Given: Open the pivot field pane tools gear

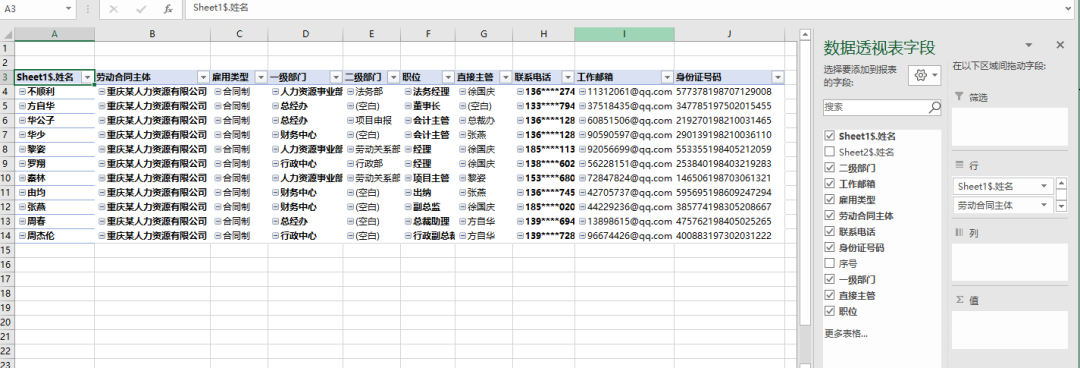Looking at the screenshot, I should [x=925, y=75].
